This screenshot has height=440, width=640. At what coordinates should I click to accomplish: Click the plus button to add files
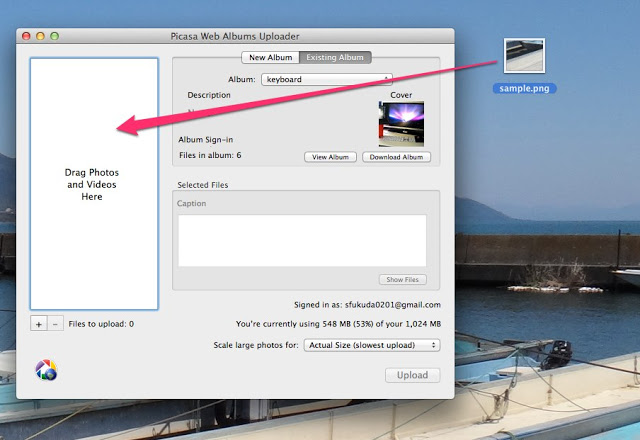point(39,324)
